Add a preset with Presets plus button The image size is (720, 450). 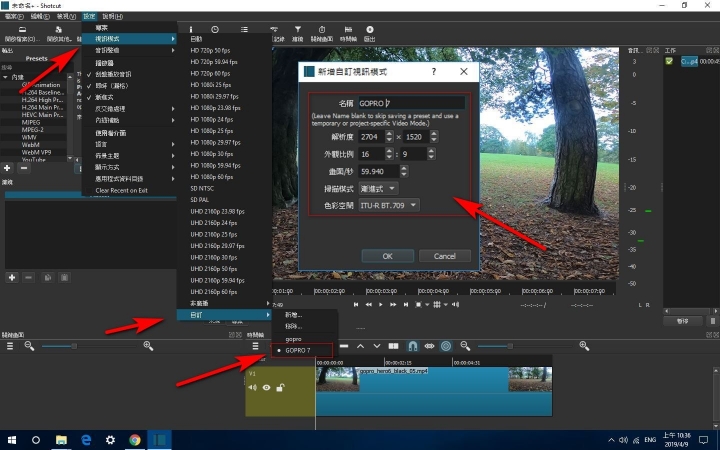tap(7, 169)
